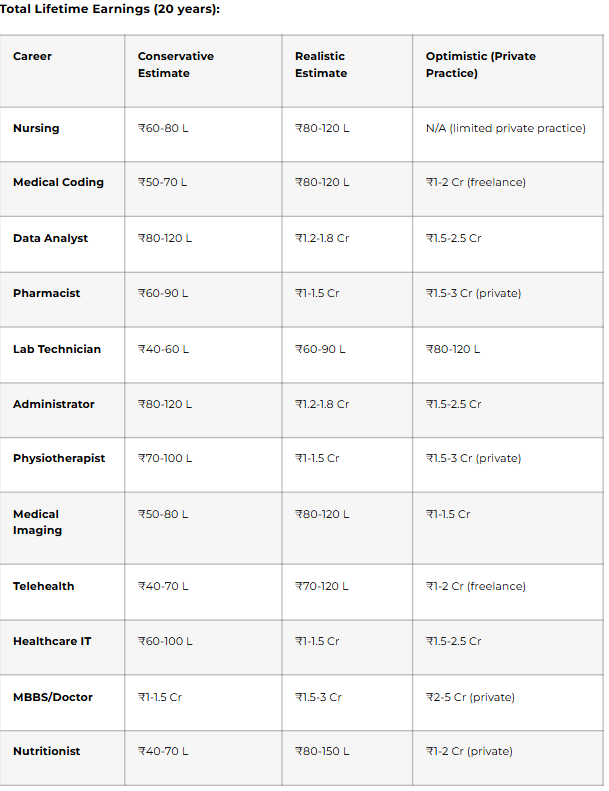The width and height of the screenshot is (609, 791).
Task: Click the "Nutritionist" row label
Action: [x=47, y=751]
